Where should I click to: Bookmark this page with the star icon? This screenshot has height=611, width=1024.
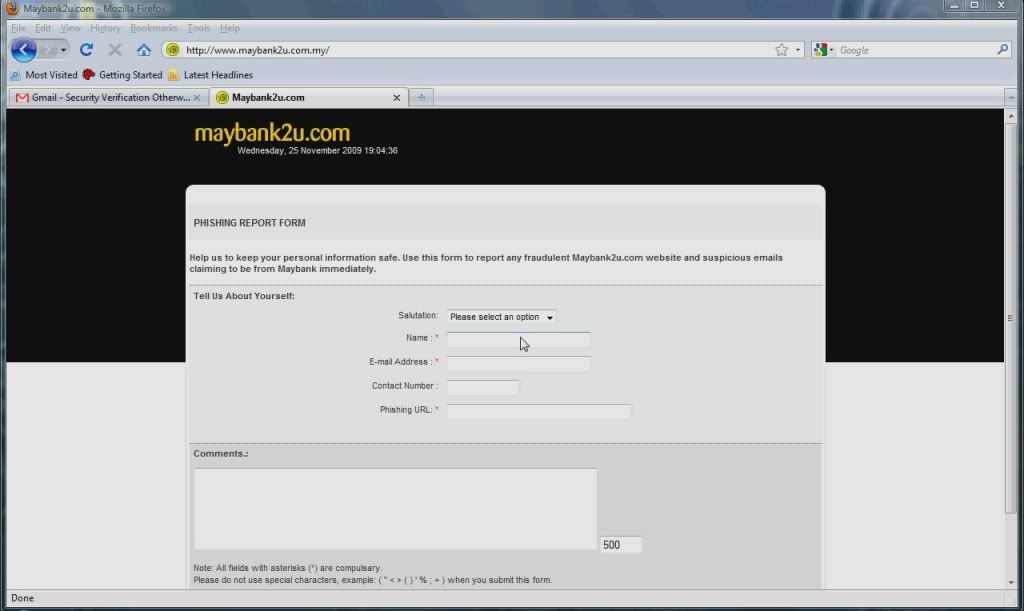781,50
